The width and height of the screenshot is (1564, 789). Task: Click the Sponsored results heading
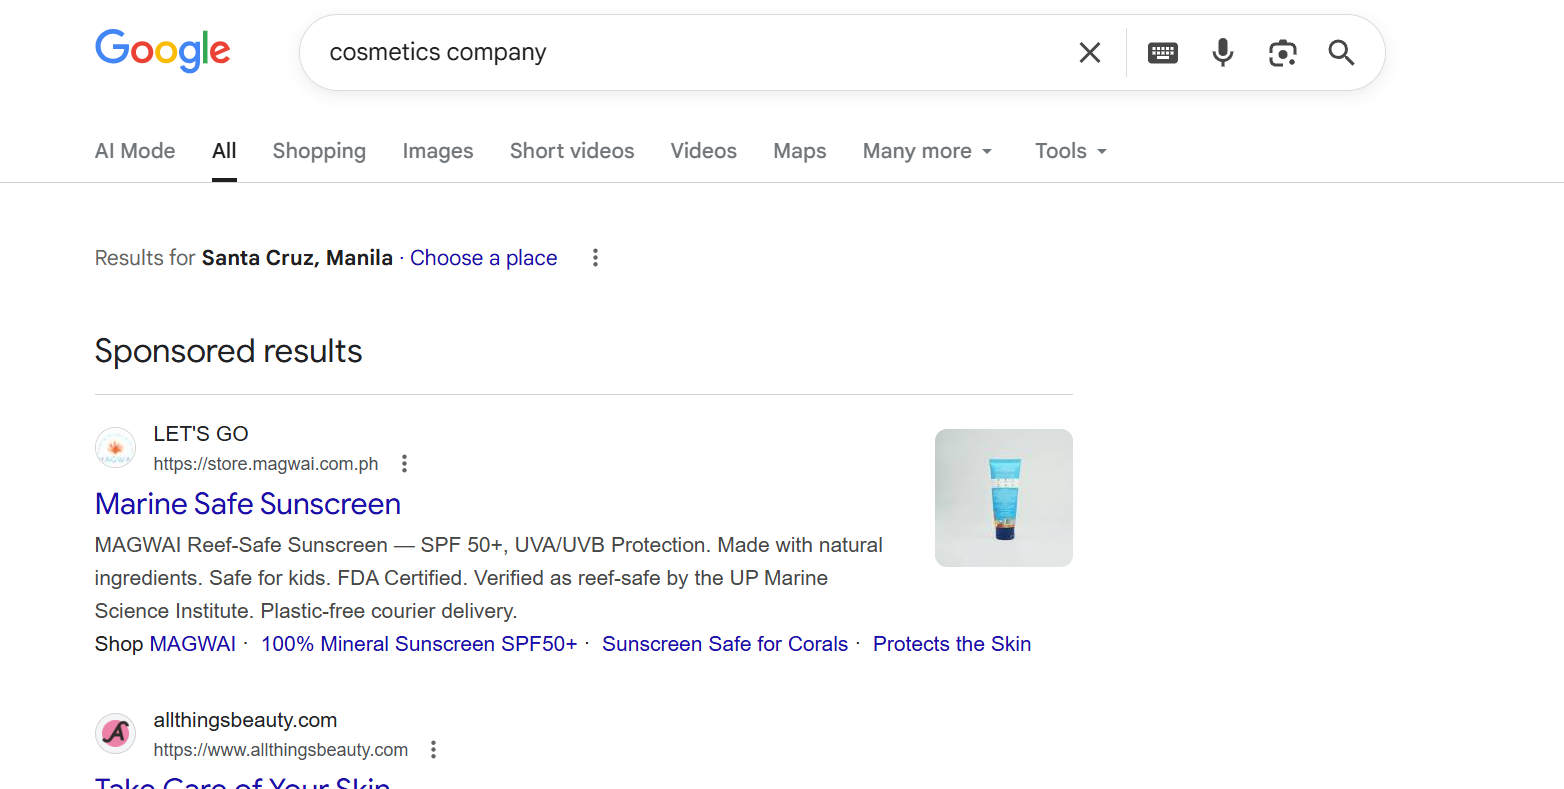click(x=229, y=351)
